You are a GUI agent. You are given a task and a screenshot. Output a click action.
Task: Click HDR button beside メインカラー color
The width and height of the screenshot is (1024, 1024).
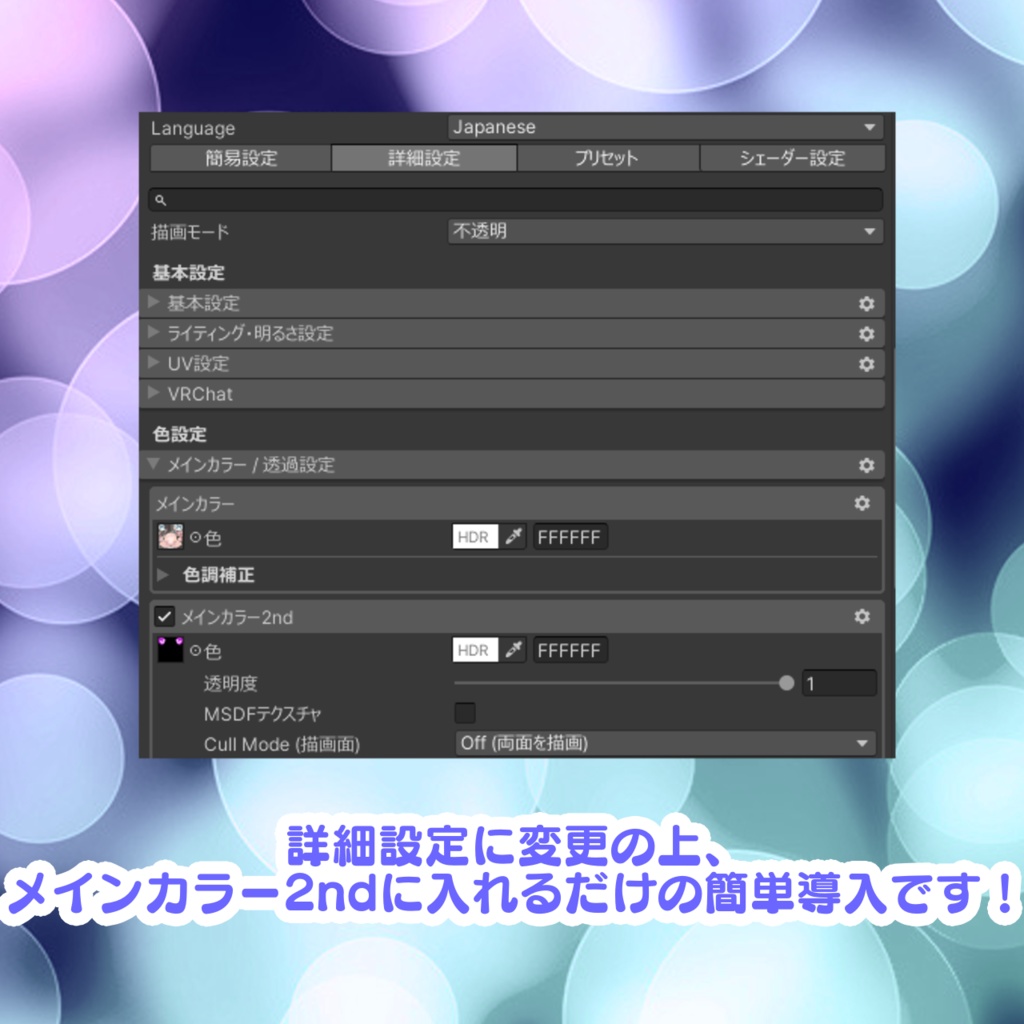(x=472, y=537)
